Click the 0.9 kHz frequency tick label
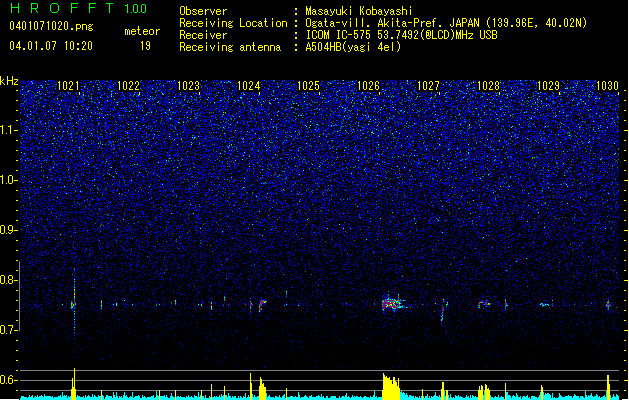 click(x=9, y=230)
